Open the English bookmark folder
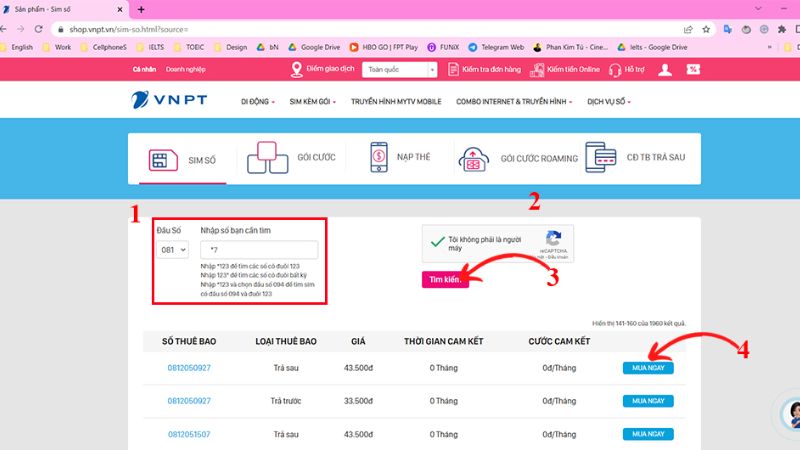 [x=17, y=47]
